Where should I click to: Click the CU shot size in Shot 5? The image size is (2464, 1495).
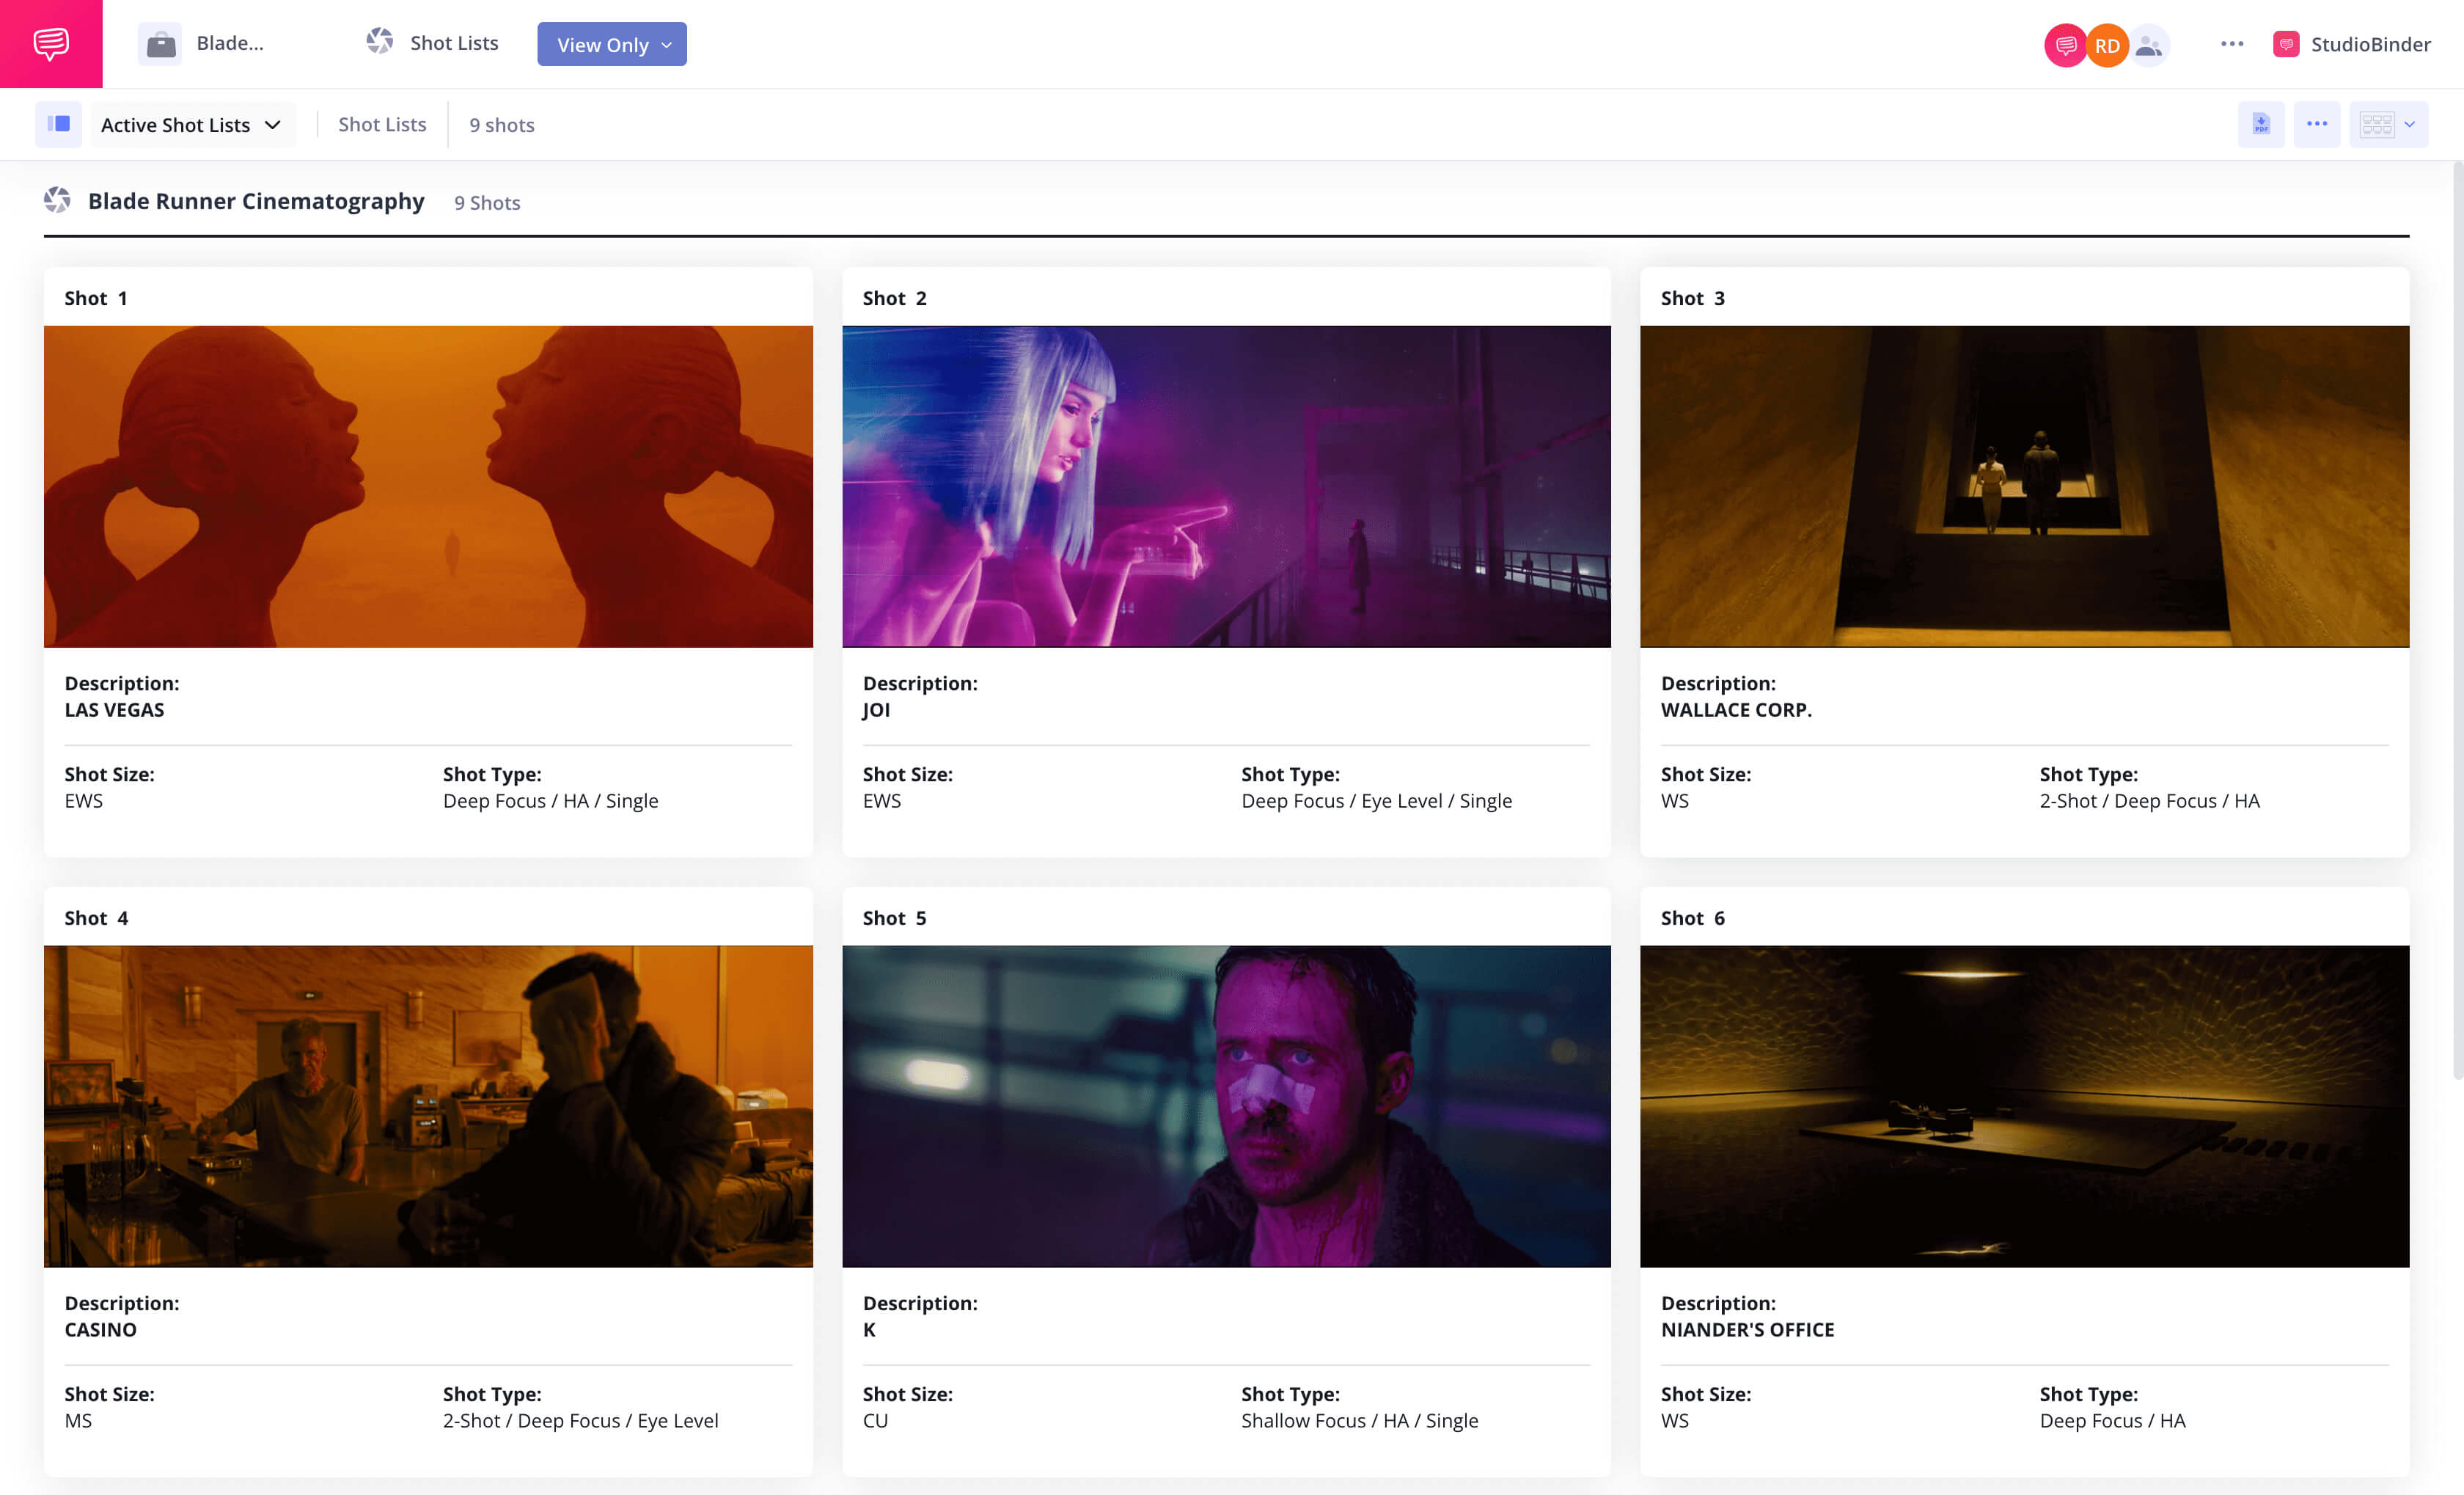[875, 1421]
